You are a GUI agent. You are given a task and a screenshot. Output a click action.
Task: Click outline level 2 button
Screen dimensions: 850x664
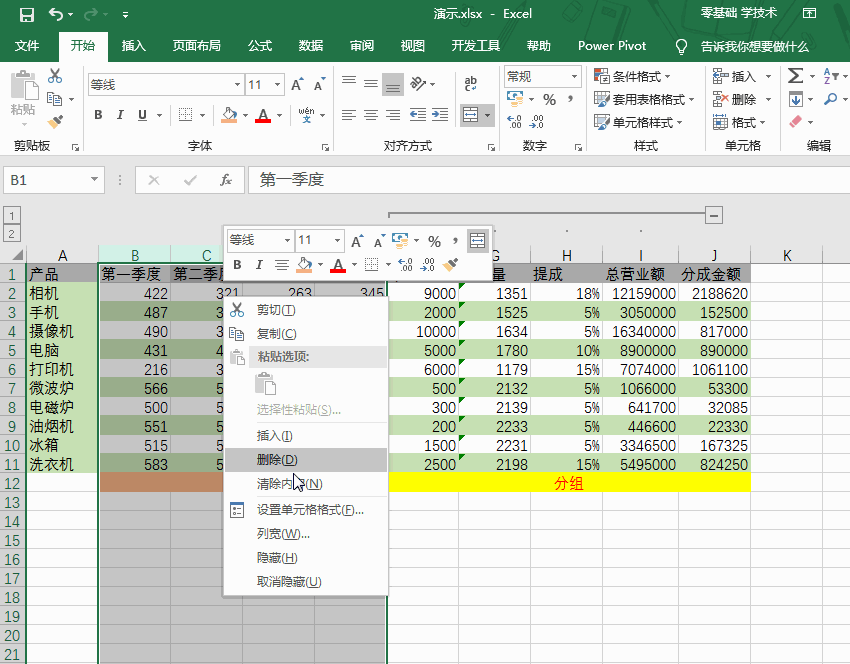(x=12, y=234)
